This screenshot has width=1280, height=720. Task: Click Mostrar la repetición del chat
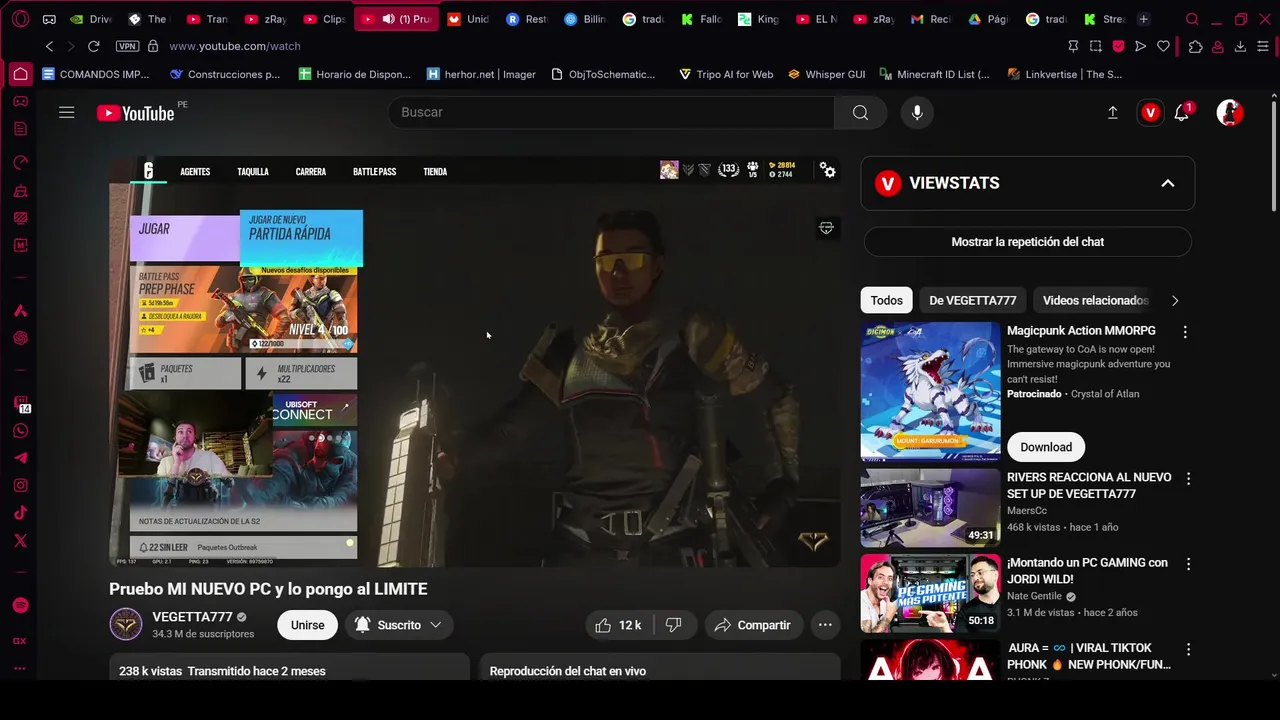coord(1027,242)
